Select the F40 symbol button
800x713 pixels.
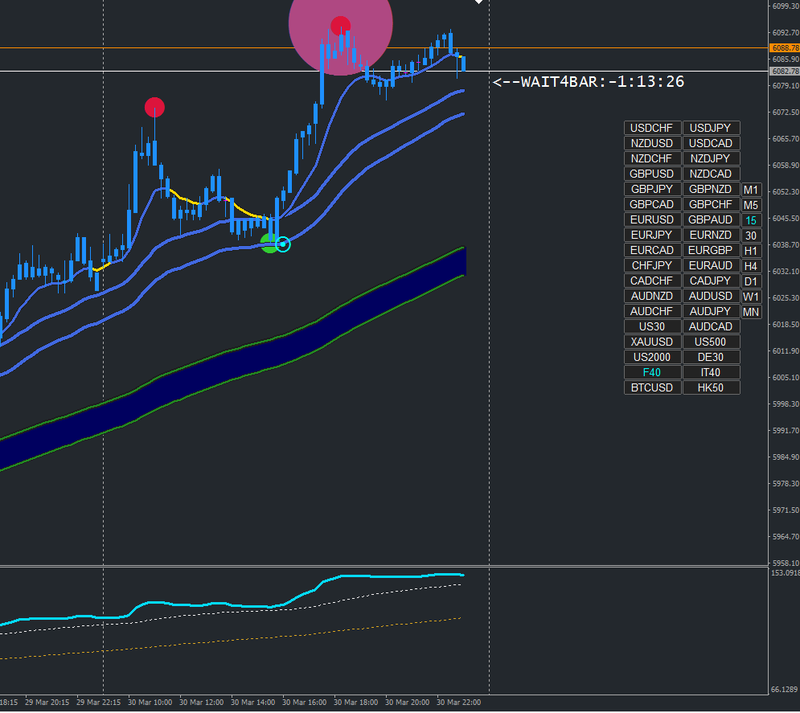[652, 373]
